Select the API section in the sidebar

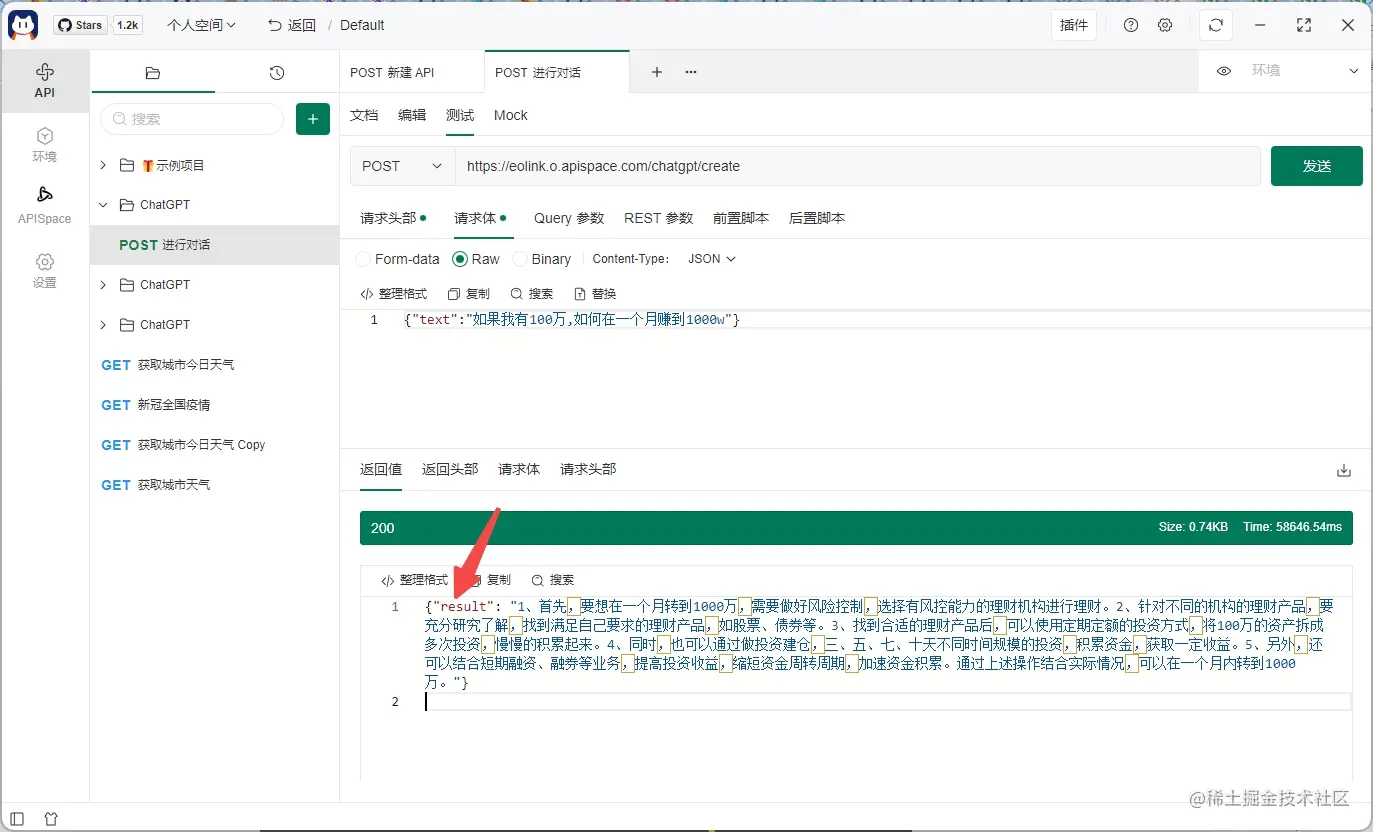[44, 80]
